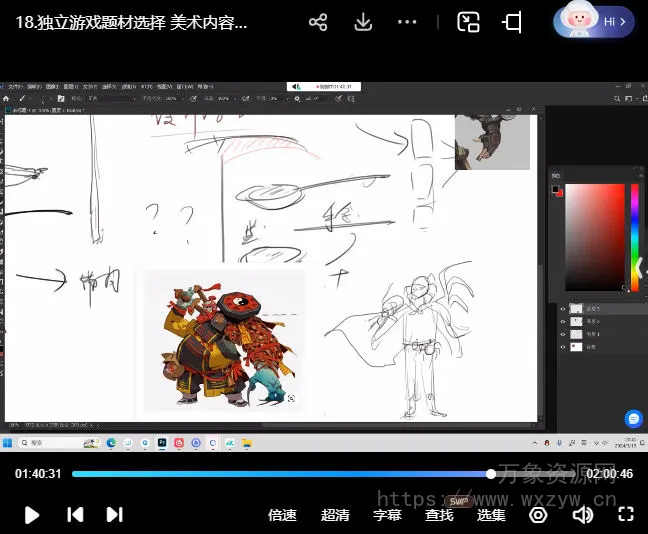Enter fullscreen mode
648x534 pixels.
(626, 515)
